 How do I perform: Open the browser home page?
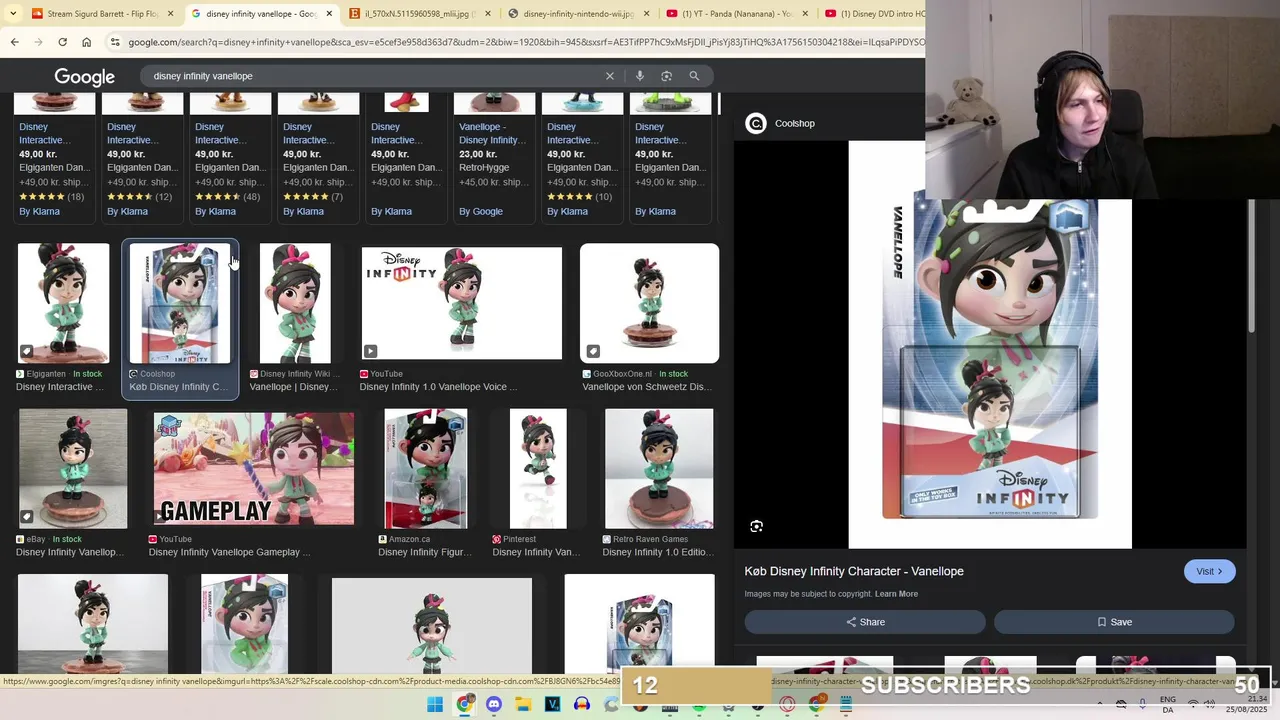point(86,42)
